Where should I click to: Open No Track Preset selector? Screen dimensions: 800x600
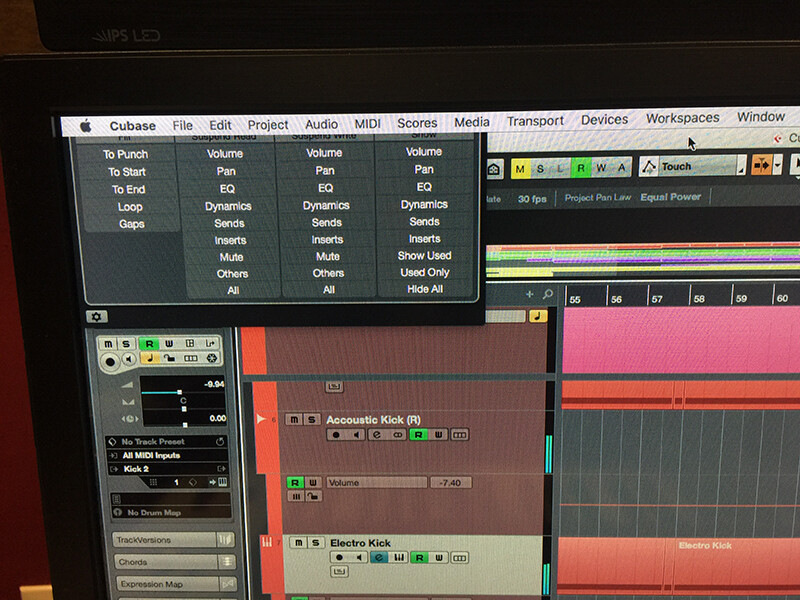point(166,442)
